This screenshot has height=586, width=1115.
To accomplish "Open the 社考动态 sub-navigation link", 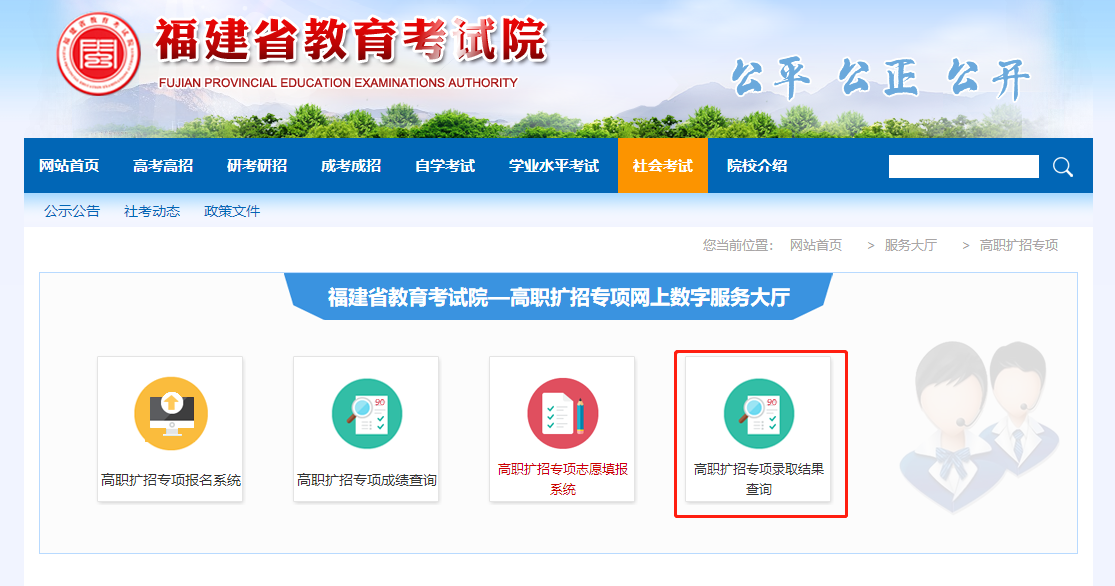I will click(x=152, y=211).
